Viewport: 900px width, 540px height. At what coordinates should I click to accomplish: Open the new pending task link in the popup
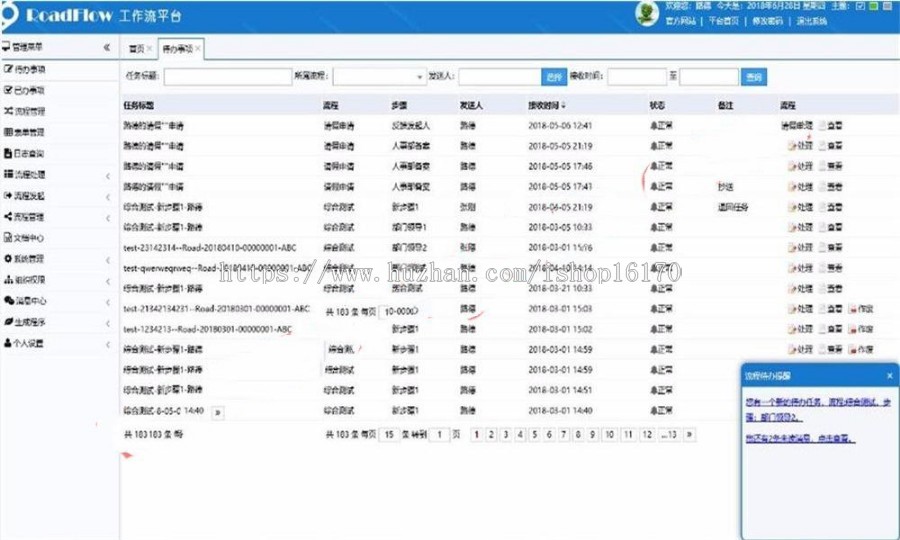coord(818,410)
